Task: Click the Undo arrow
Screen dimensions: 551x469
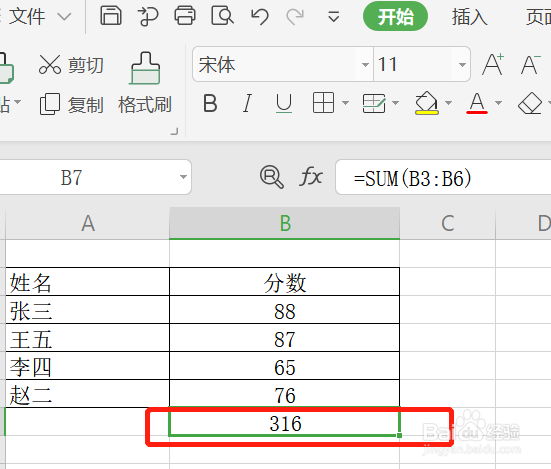Action: [260, 17]
